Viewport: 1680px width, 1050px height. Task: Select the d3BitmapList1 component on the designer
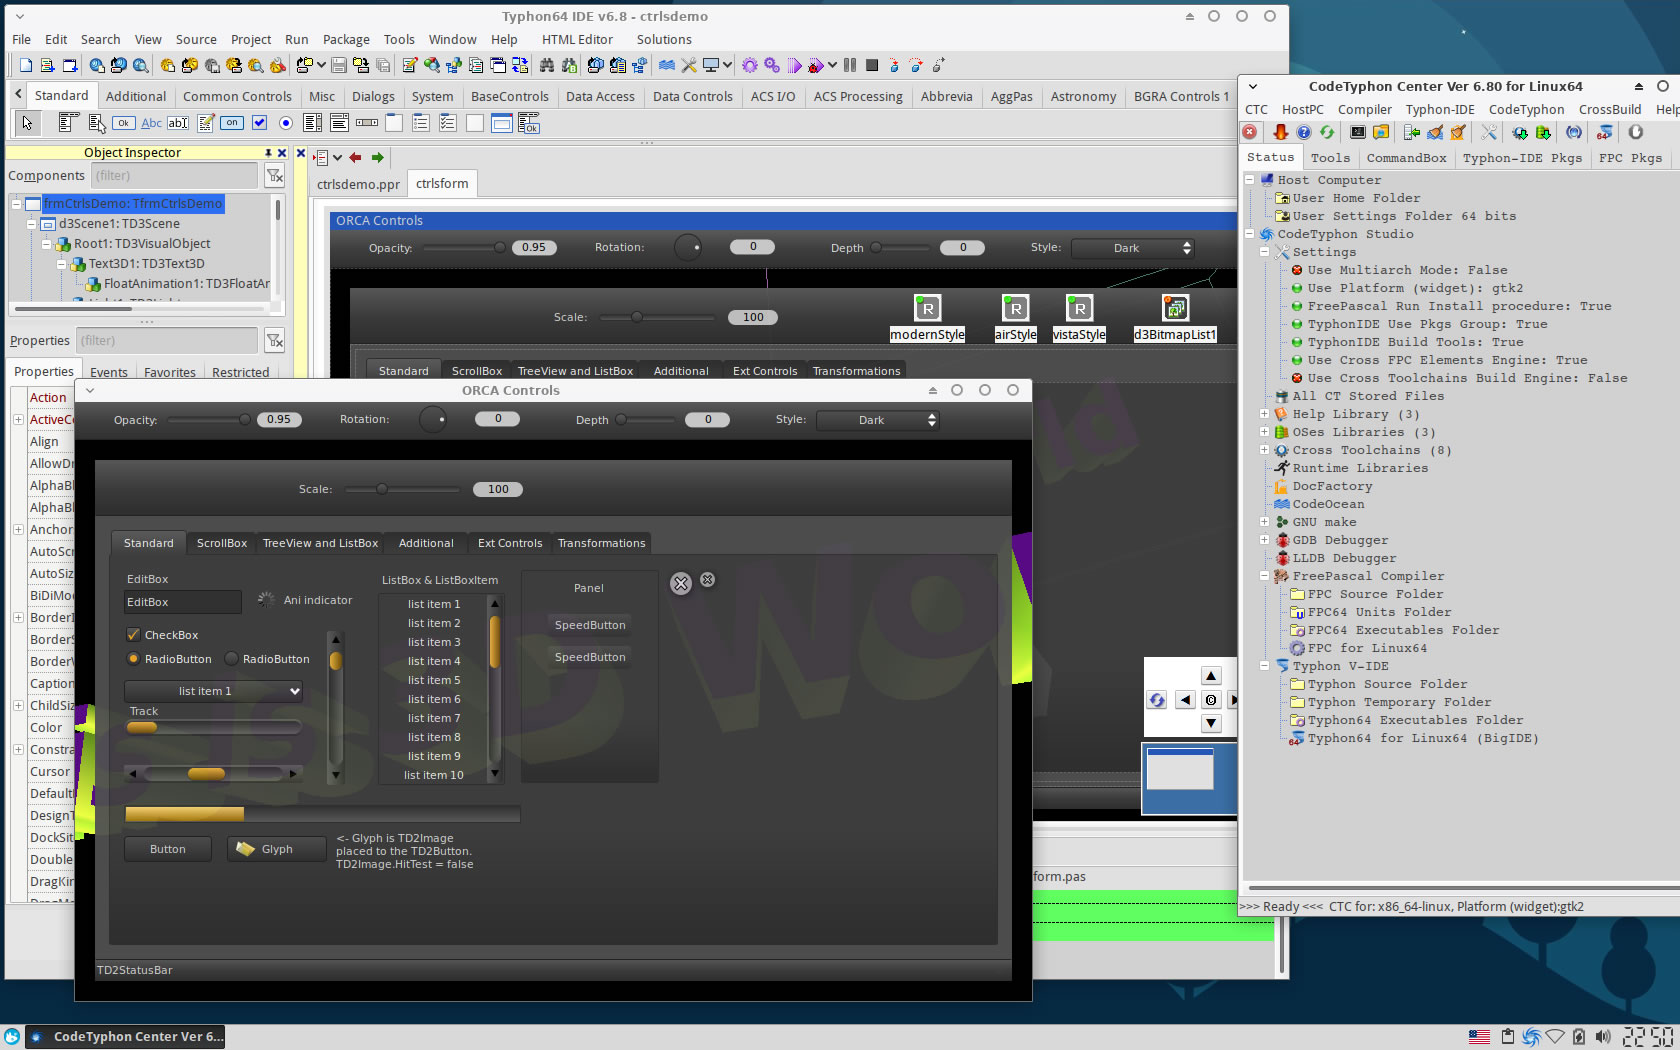(x=1175, y=308)
